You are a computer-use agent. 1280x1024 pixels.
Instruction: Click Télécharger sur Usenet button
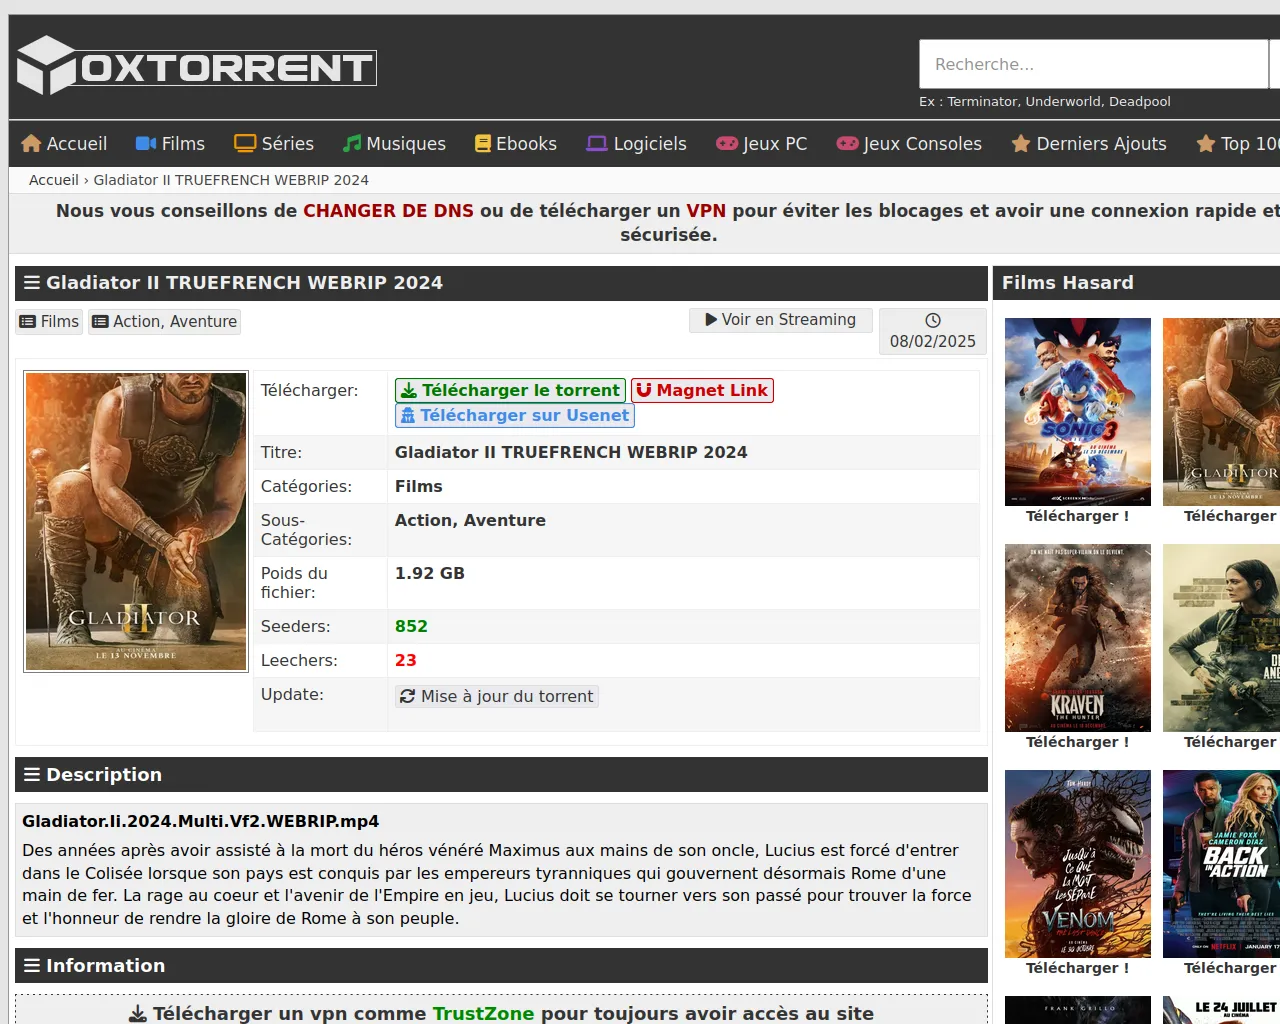point(515,415)
